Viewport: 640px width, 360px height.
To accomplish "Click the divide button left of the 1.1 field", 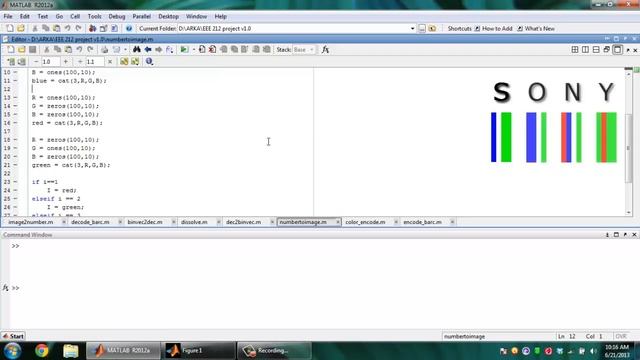I will coord(80,62).
